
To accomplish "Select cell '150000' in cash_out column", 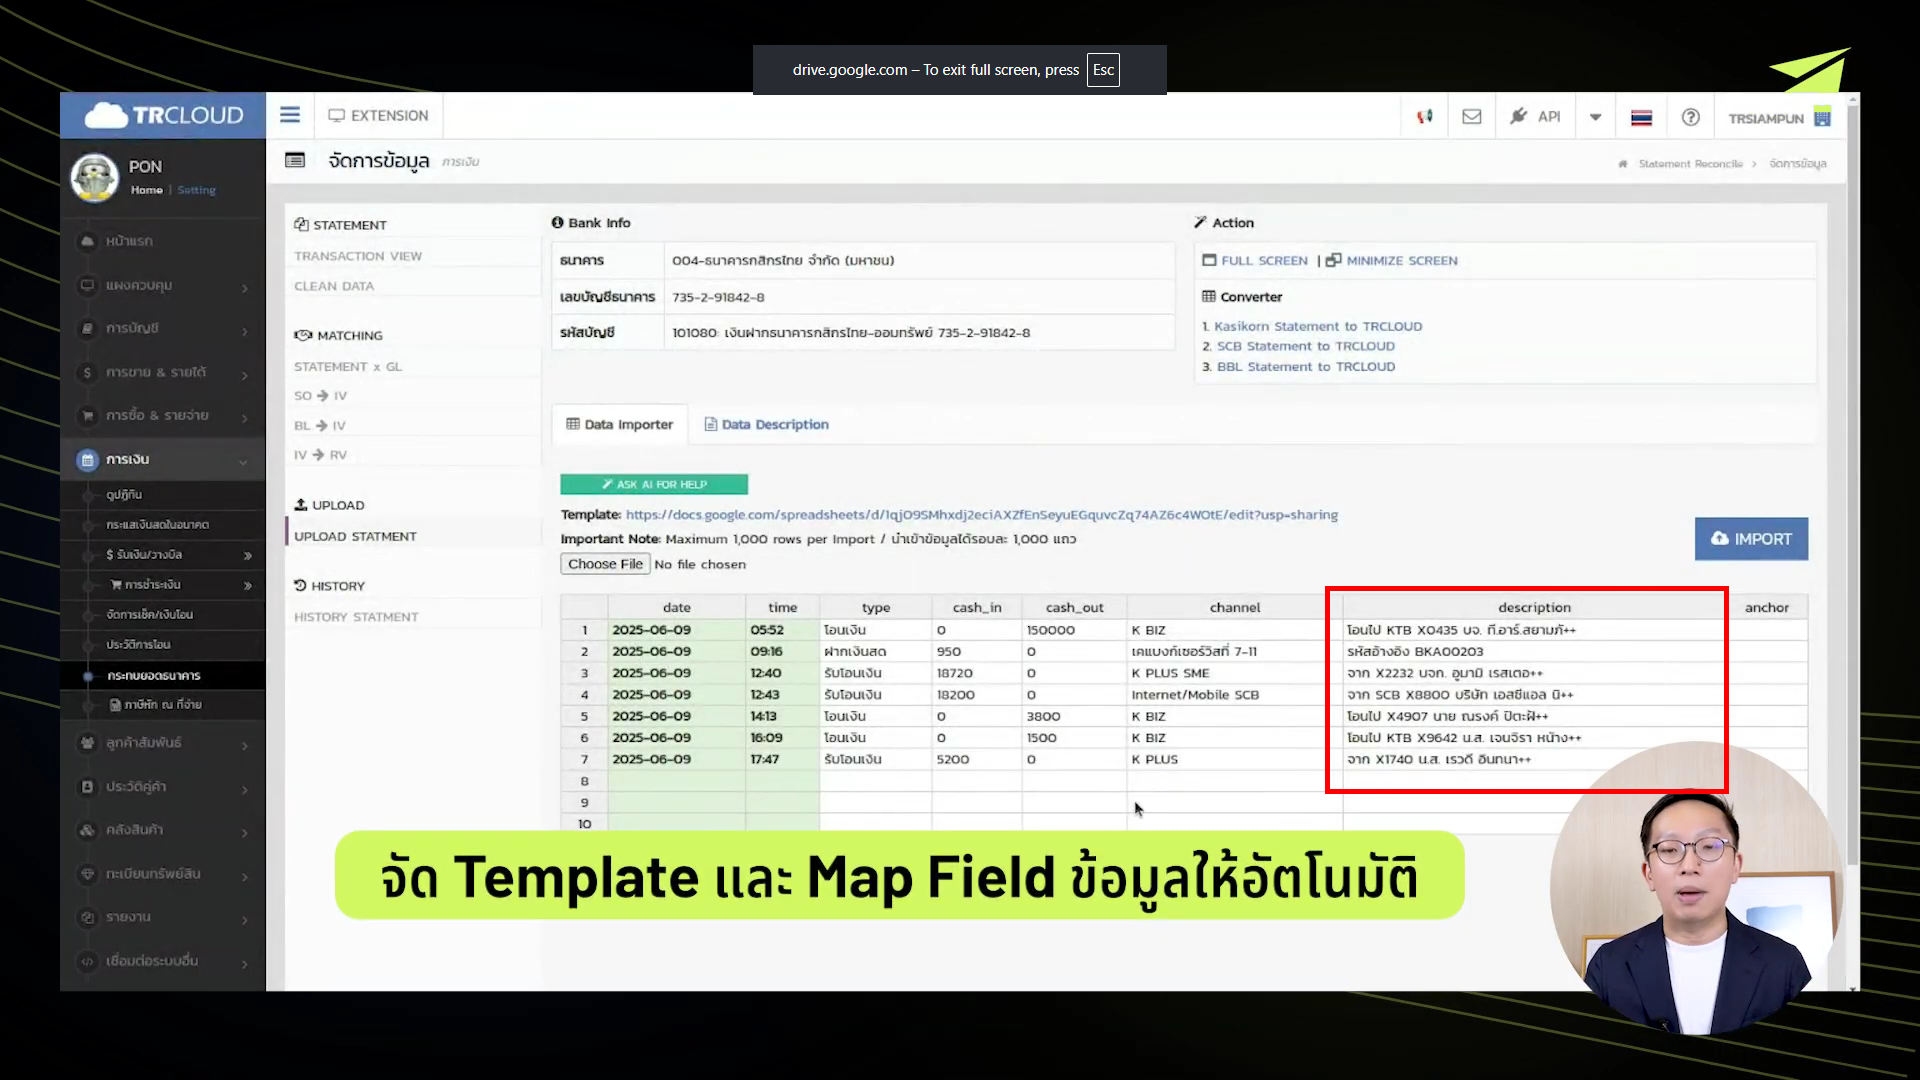I will pos(1074,630).
